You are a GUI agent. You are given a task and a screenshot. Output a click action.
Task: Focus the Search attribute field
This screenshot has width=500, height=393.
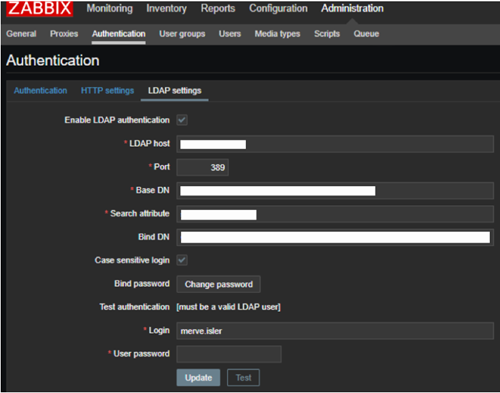(x=335, y=214)
